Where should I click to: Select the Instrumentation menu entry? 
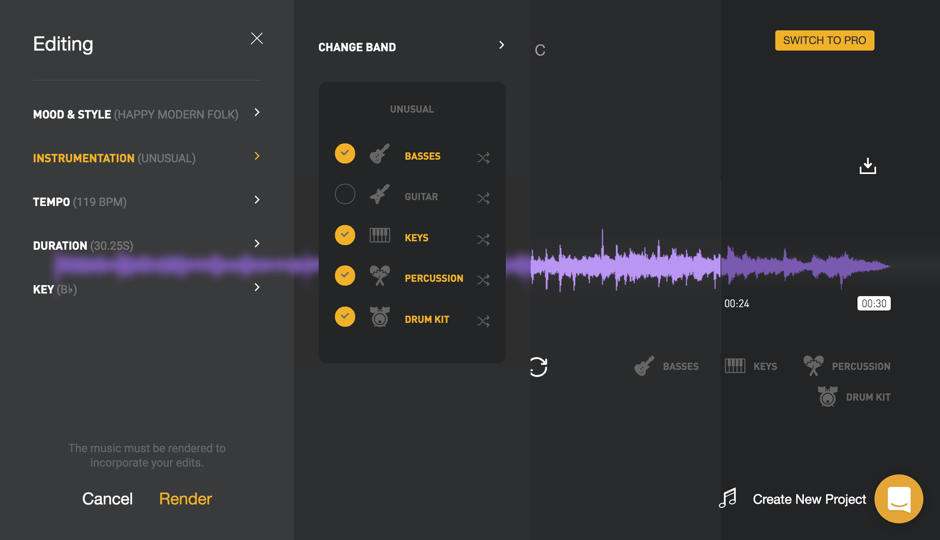coord(147,158)
